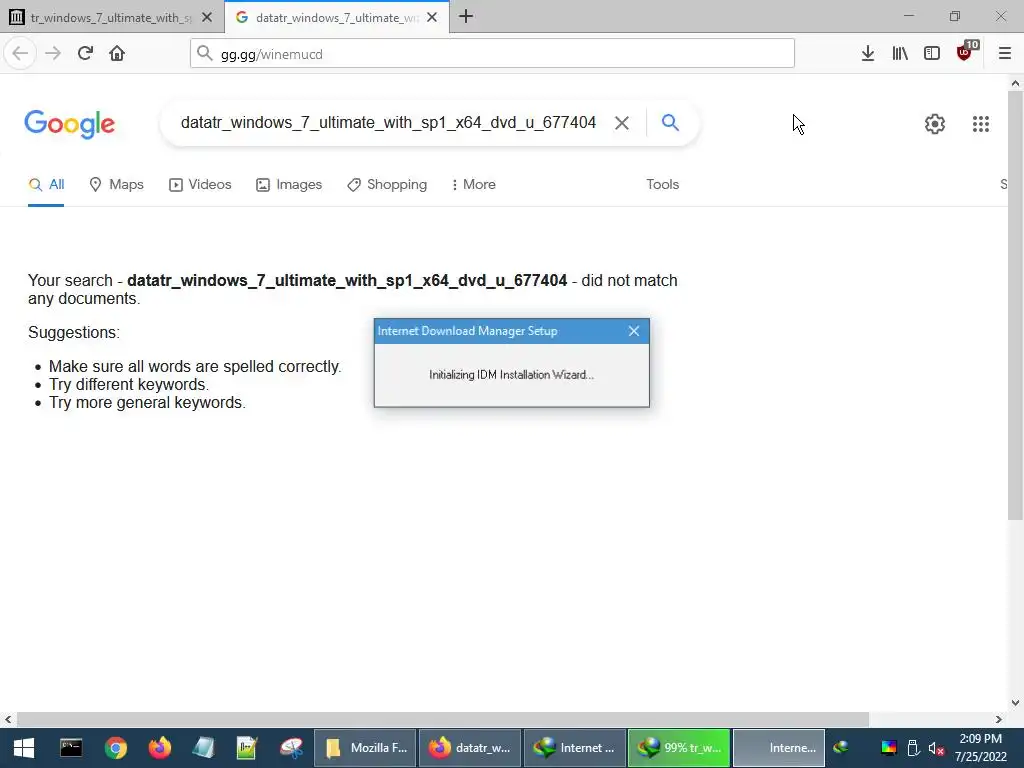Switch to the Internet ... IDM taskbar window
This screenshot has width=1024, height=768.
coord(575,748)
